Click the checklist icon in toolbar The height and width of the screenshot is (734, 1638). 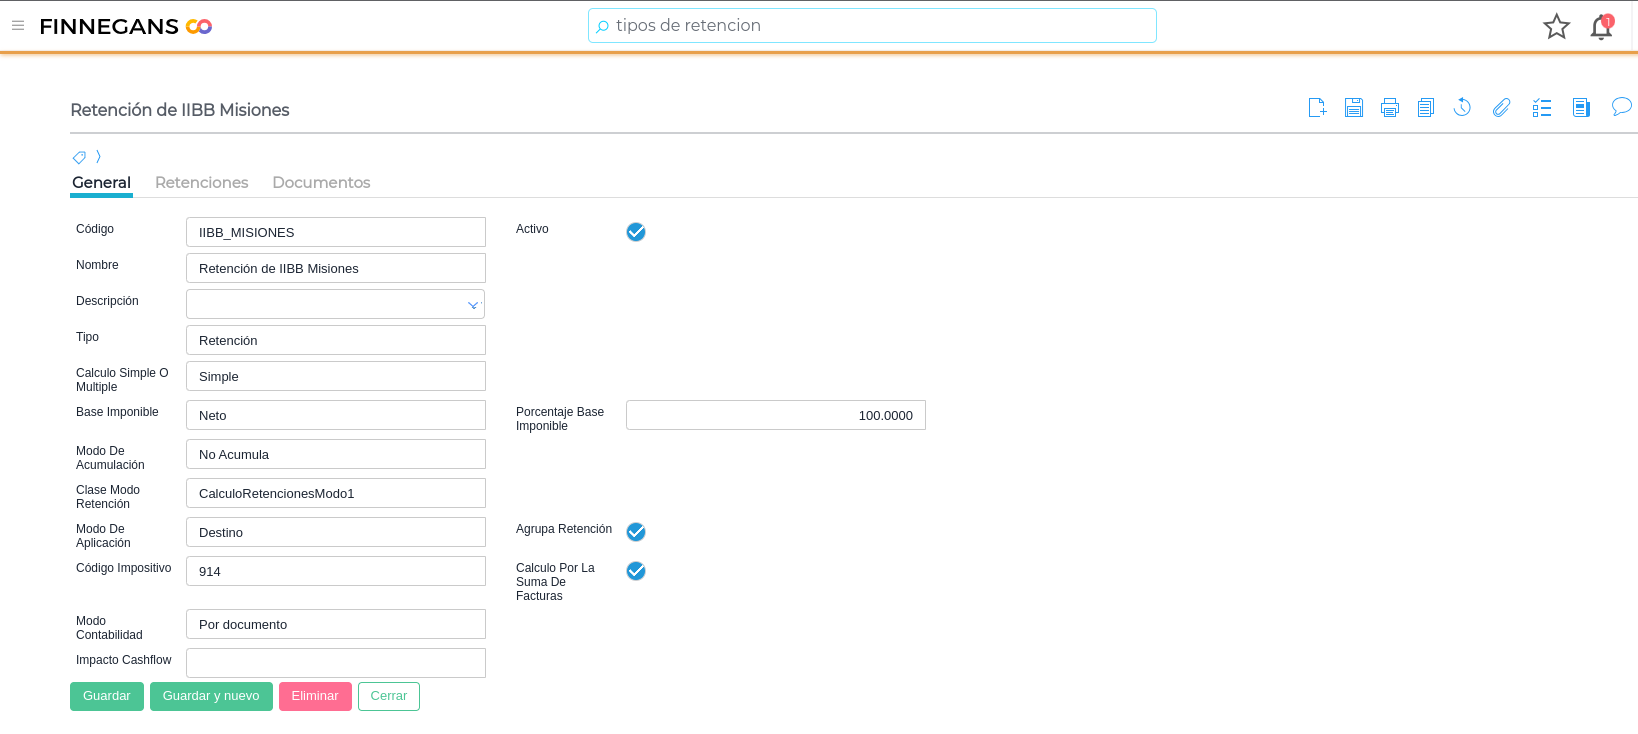[x=1542, y=108]
